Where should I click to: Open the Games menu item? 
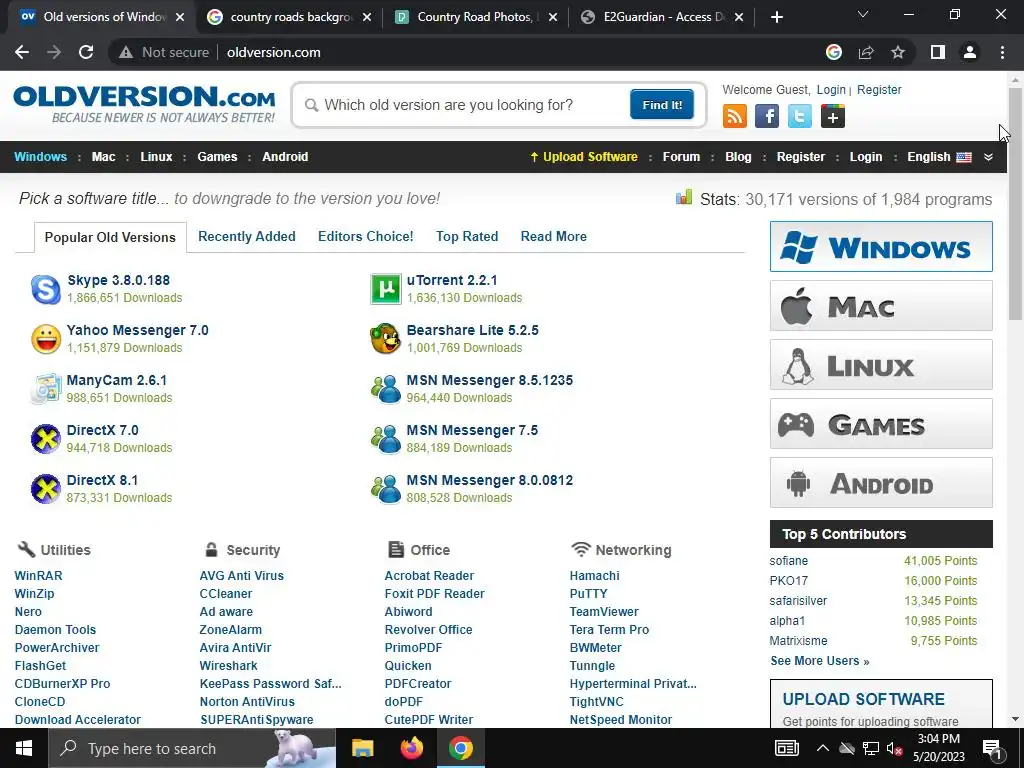(217, 157)
